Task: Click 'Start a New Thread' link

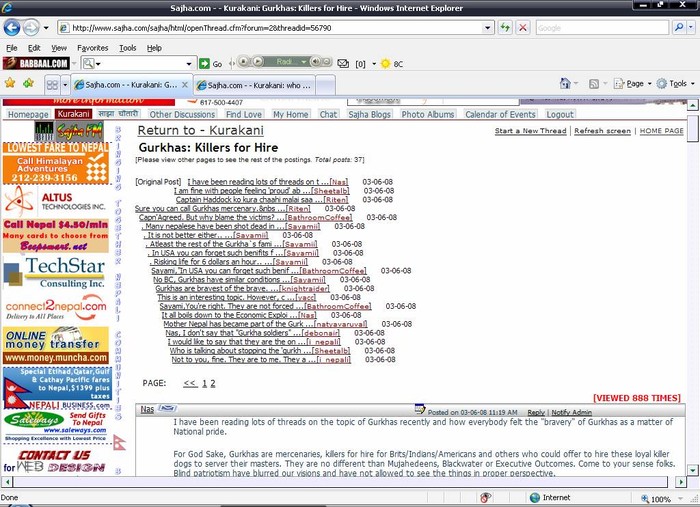Action: pos(532,131)
